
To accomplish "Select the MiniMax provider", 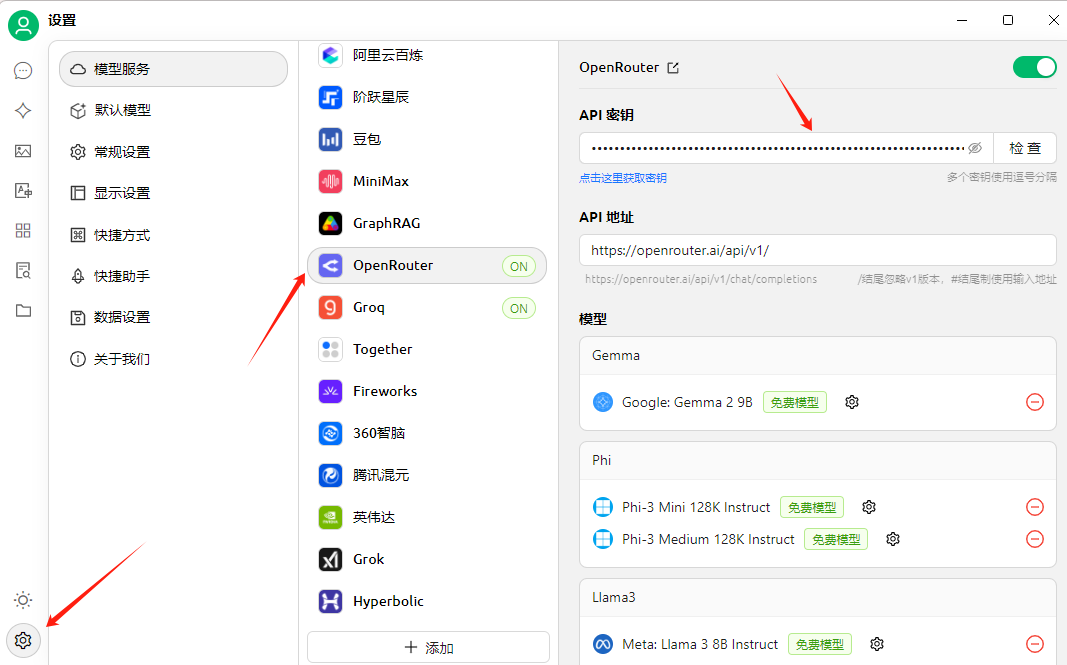I will 427,181.
